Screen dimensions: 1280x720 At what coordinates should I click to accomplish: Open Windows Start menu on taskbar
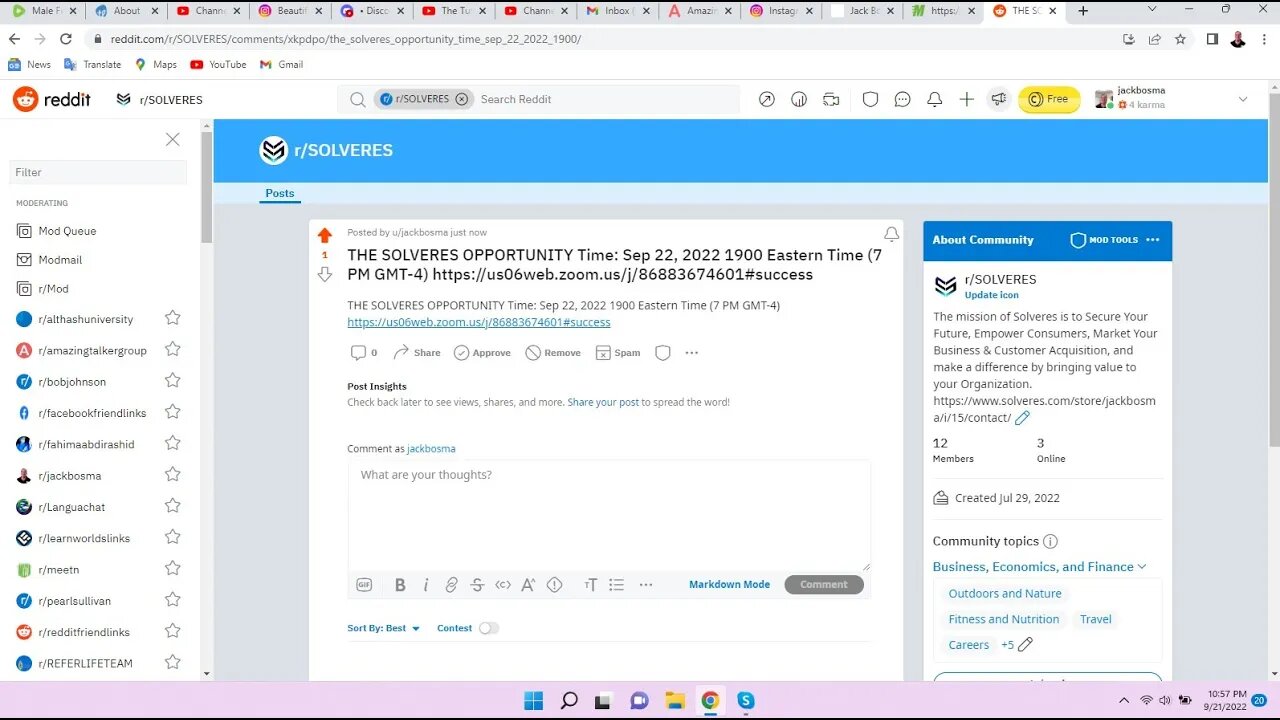click(534, 700)
